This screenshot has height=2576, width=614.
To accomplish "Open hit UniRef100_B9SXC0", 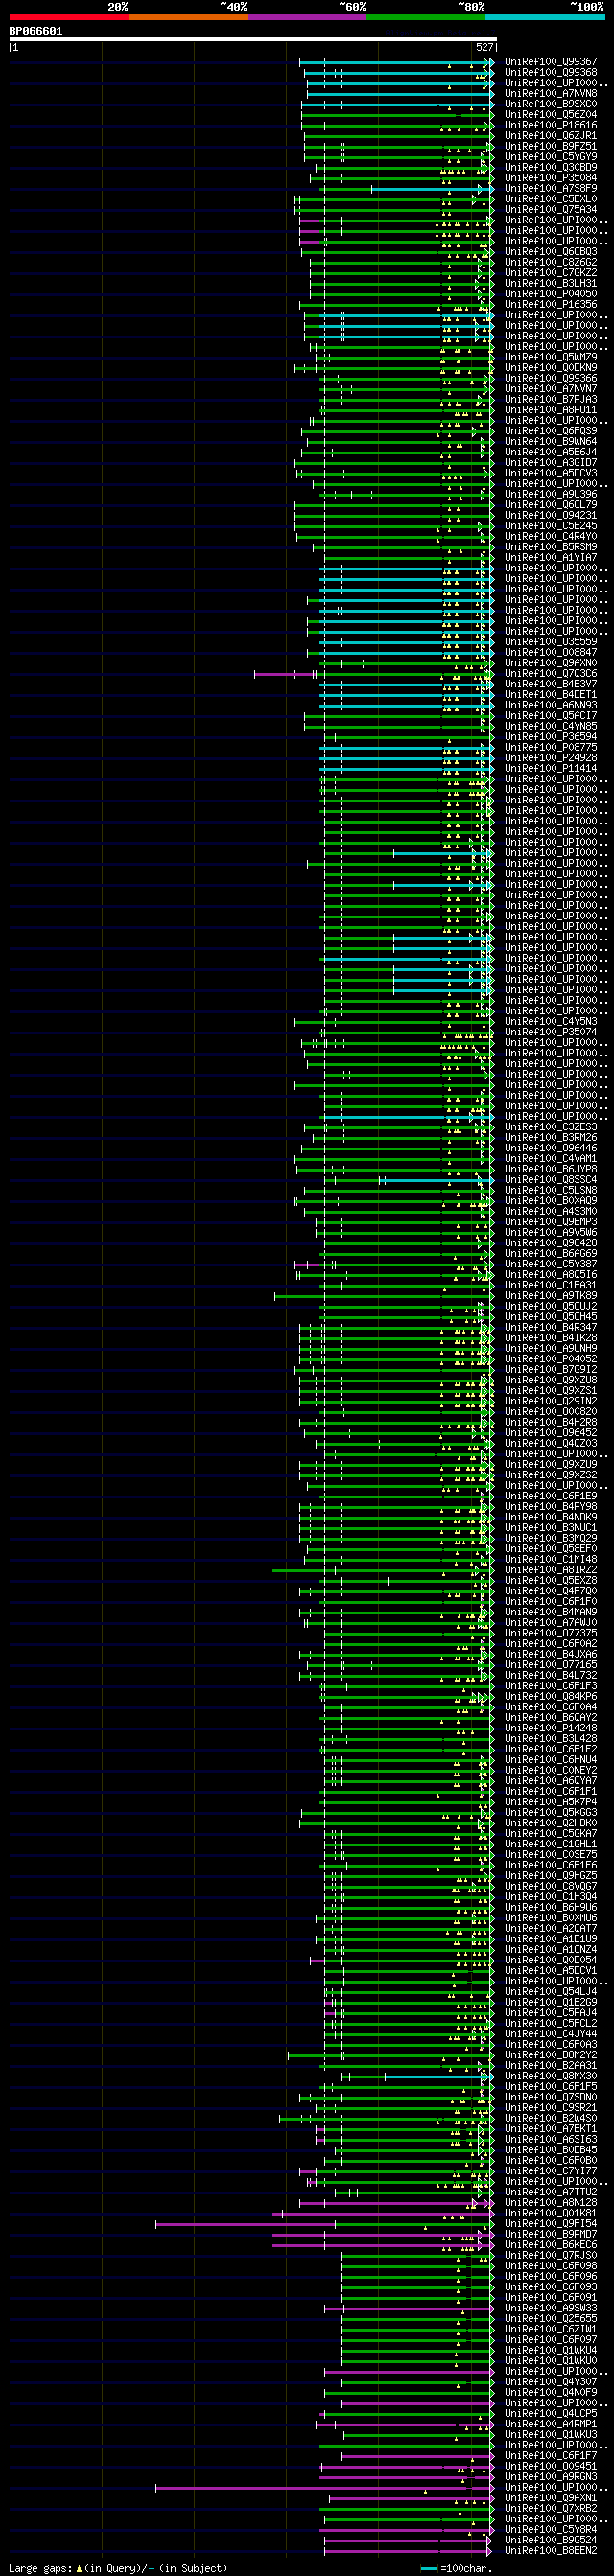I will point(551,104).
